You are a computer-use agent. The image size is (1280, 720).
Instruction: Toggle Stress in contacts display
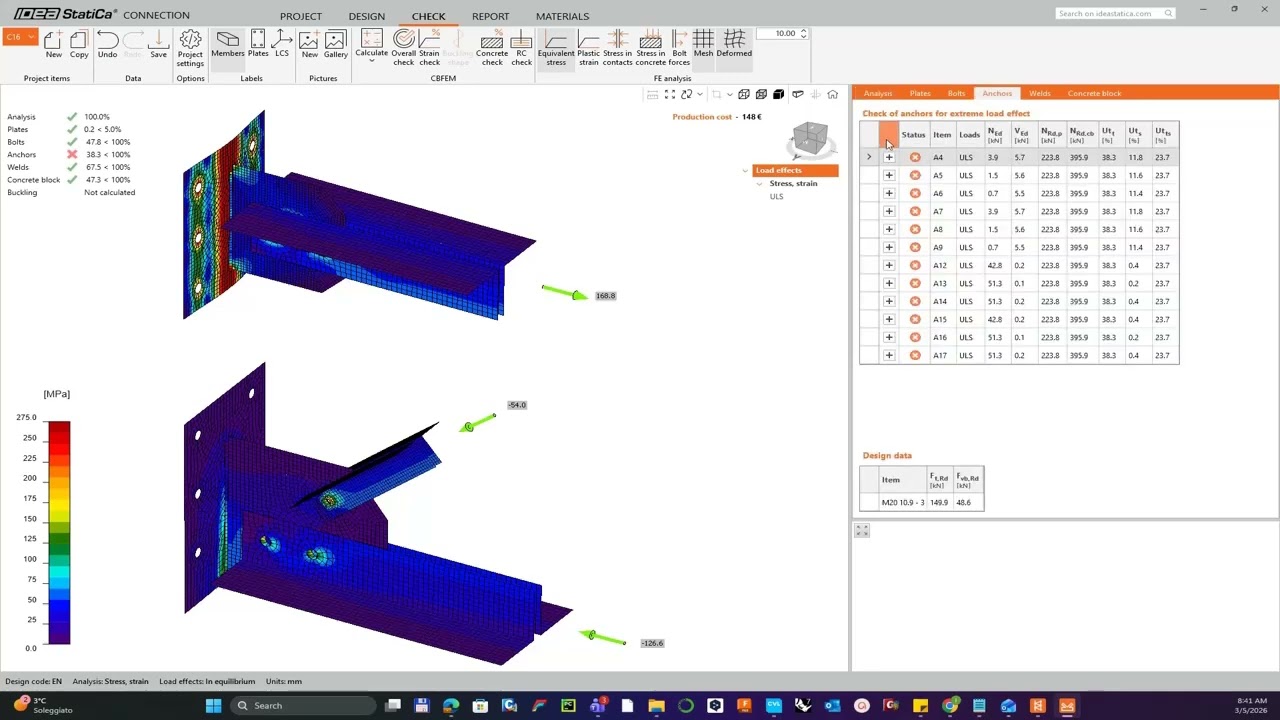tap(617, 48)
